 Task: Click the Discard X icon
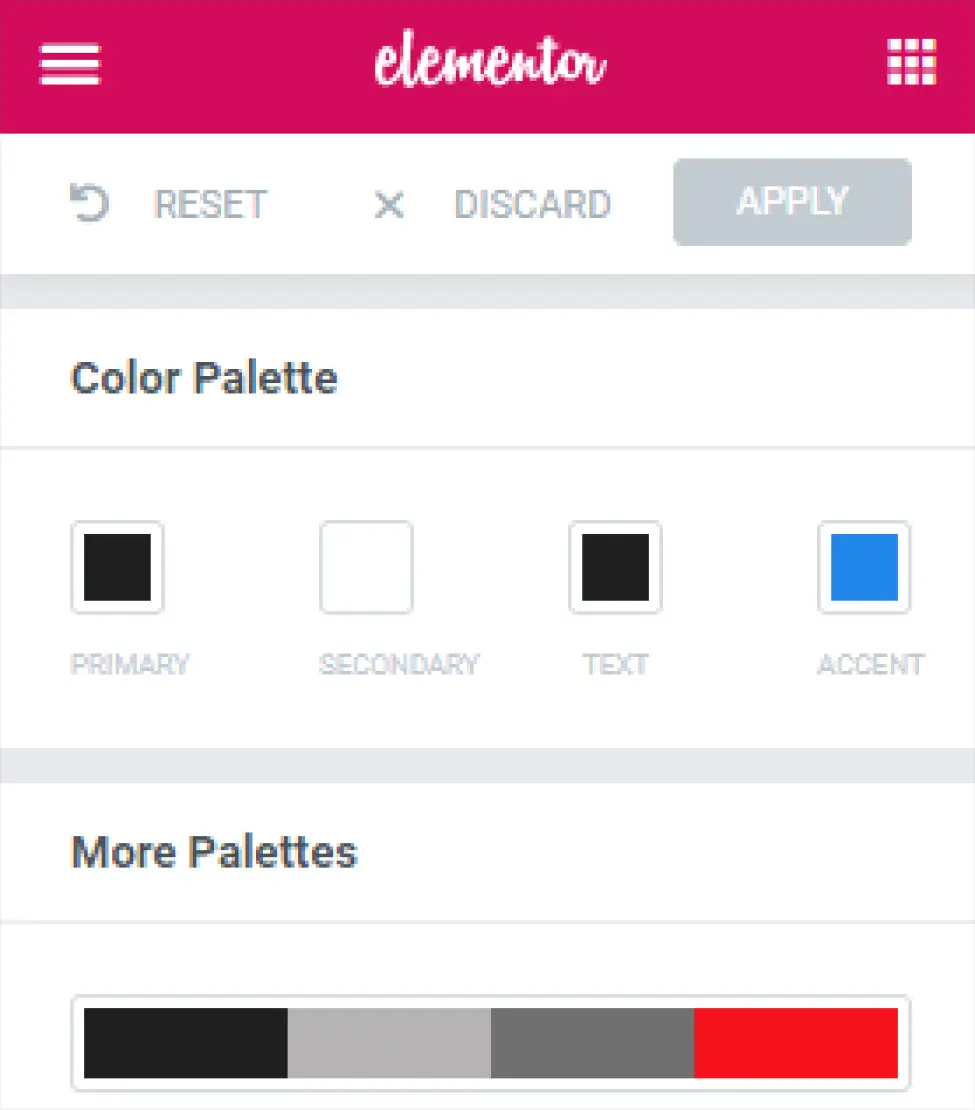pyautogui.click(x=389, y=205)
